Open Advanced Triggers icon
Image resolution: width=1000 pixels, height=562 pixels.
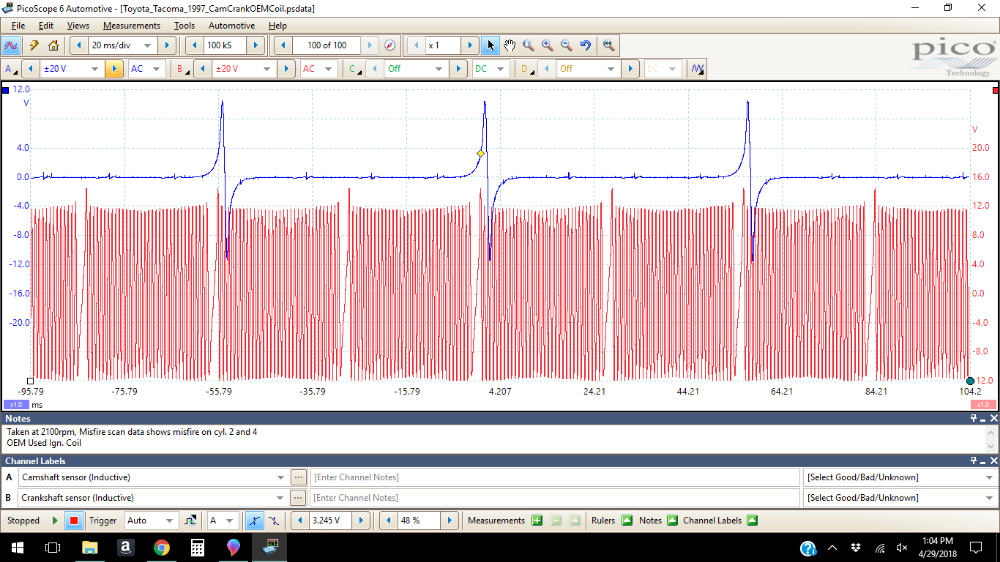pos(190,521)
